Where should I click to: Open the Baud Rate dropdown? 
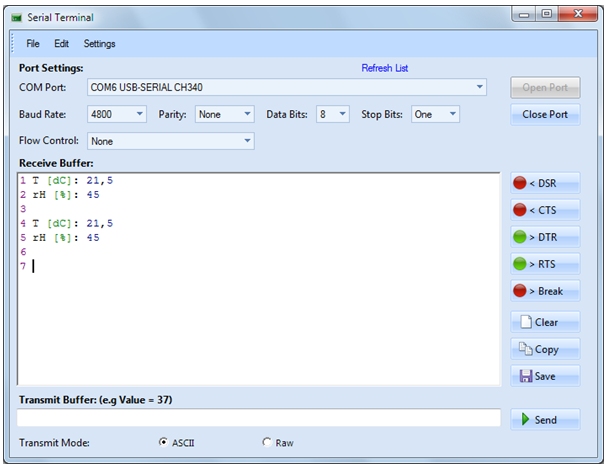(139, 114)
